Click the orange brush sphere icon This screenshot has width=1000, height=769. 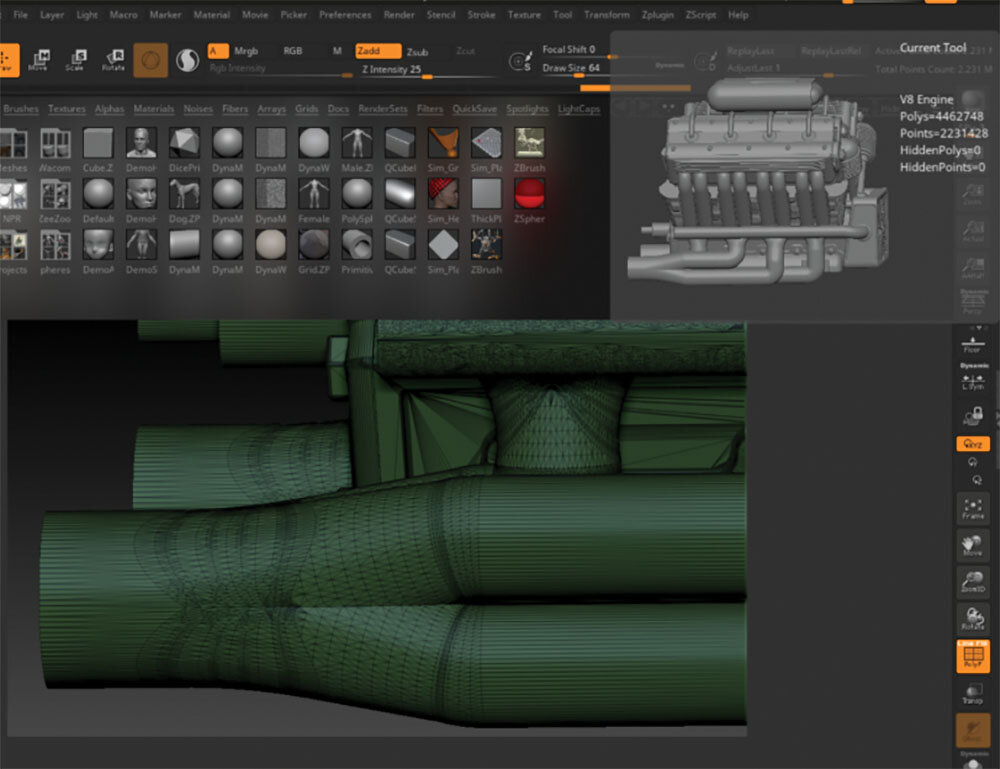tap(151, 61)
